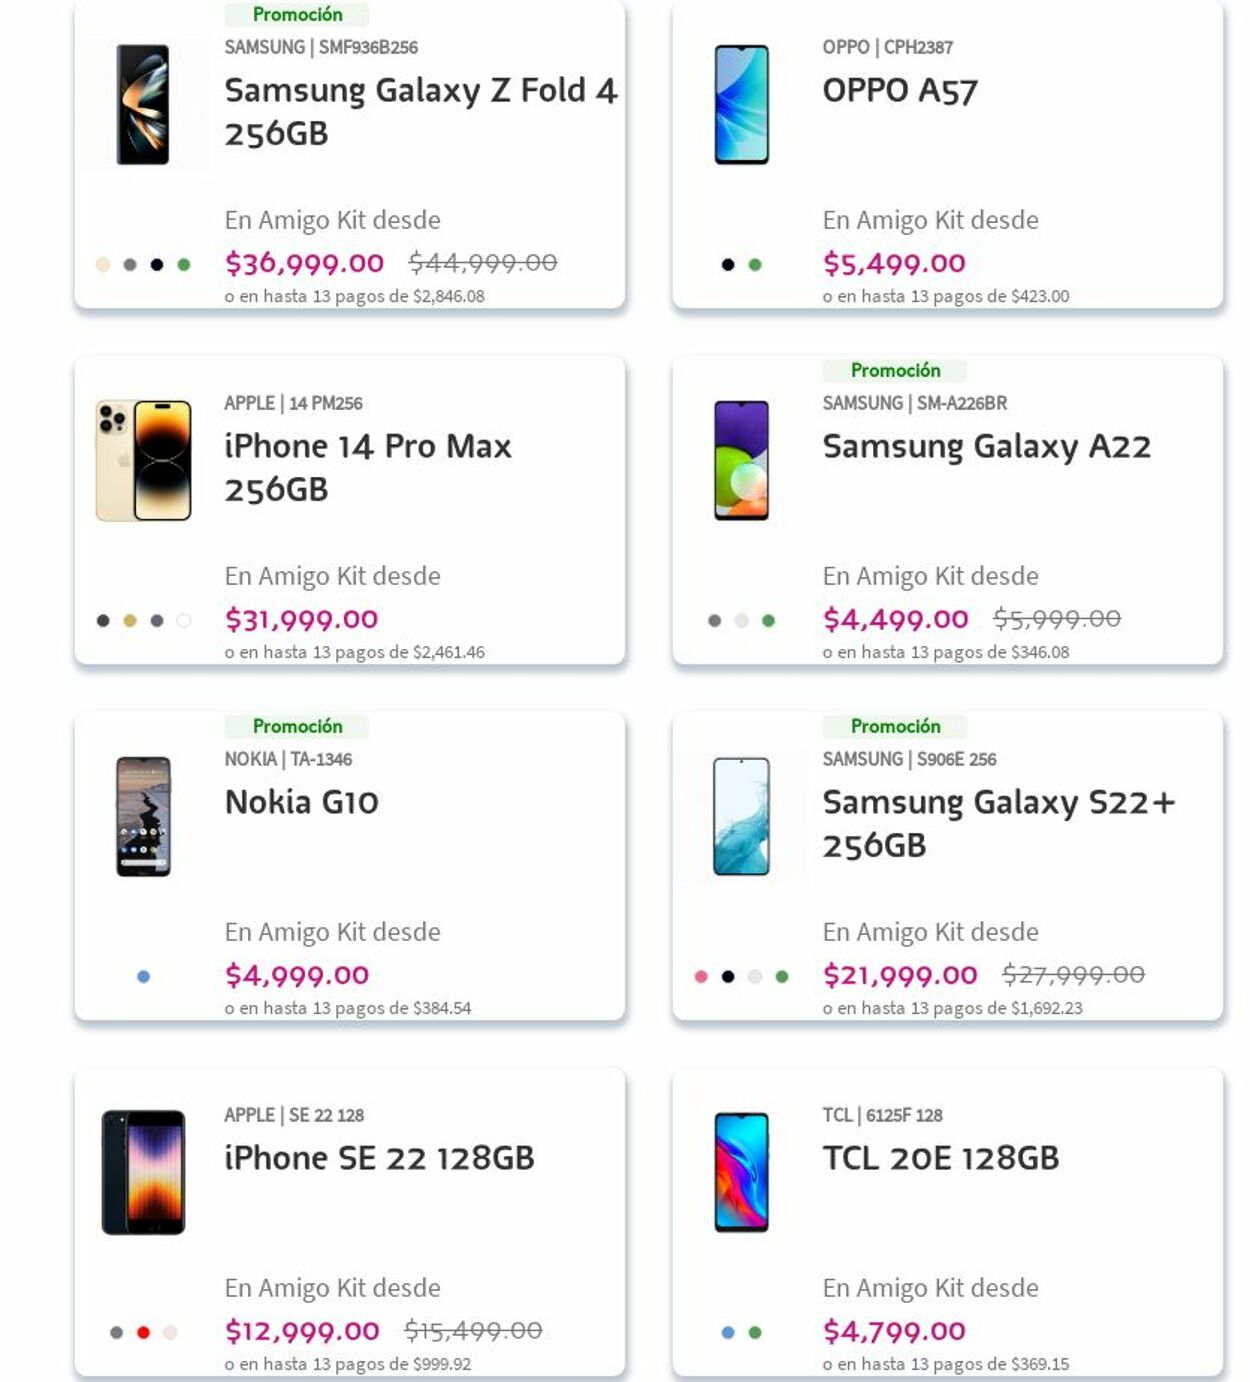Open the TCL 20E 128GB product title
Screen dimensions: 1250x1382
tap(940, 1158)
